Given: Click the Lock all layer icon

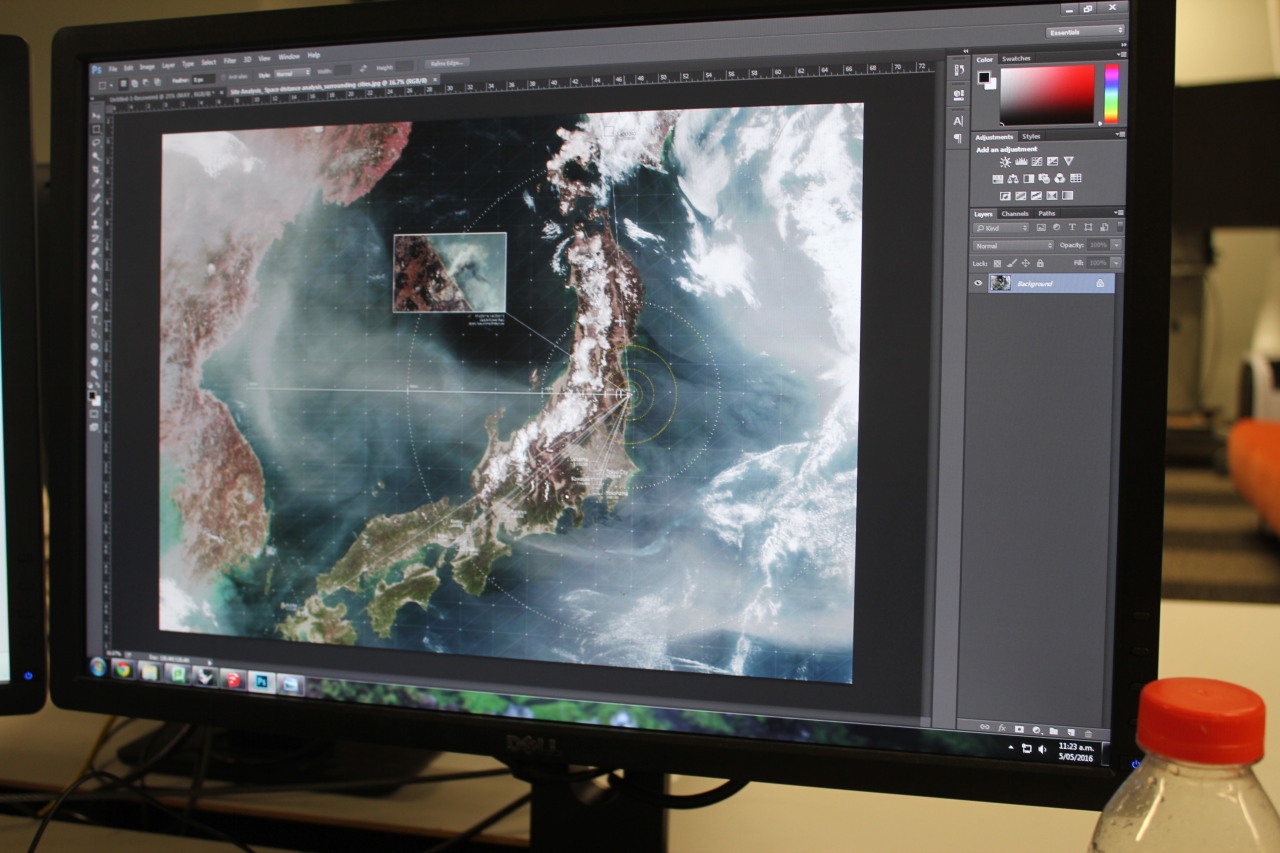Looking at the screenshot, I should (1040, 263).
